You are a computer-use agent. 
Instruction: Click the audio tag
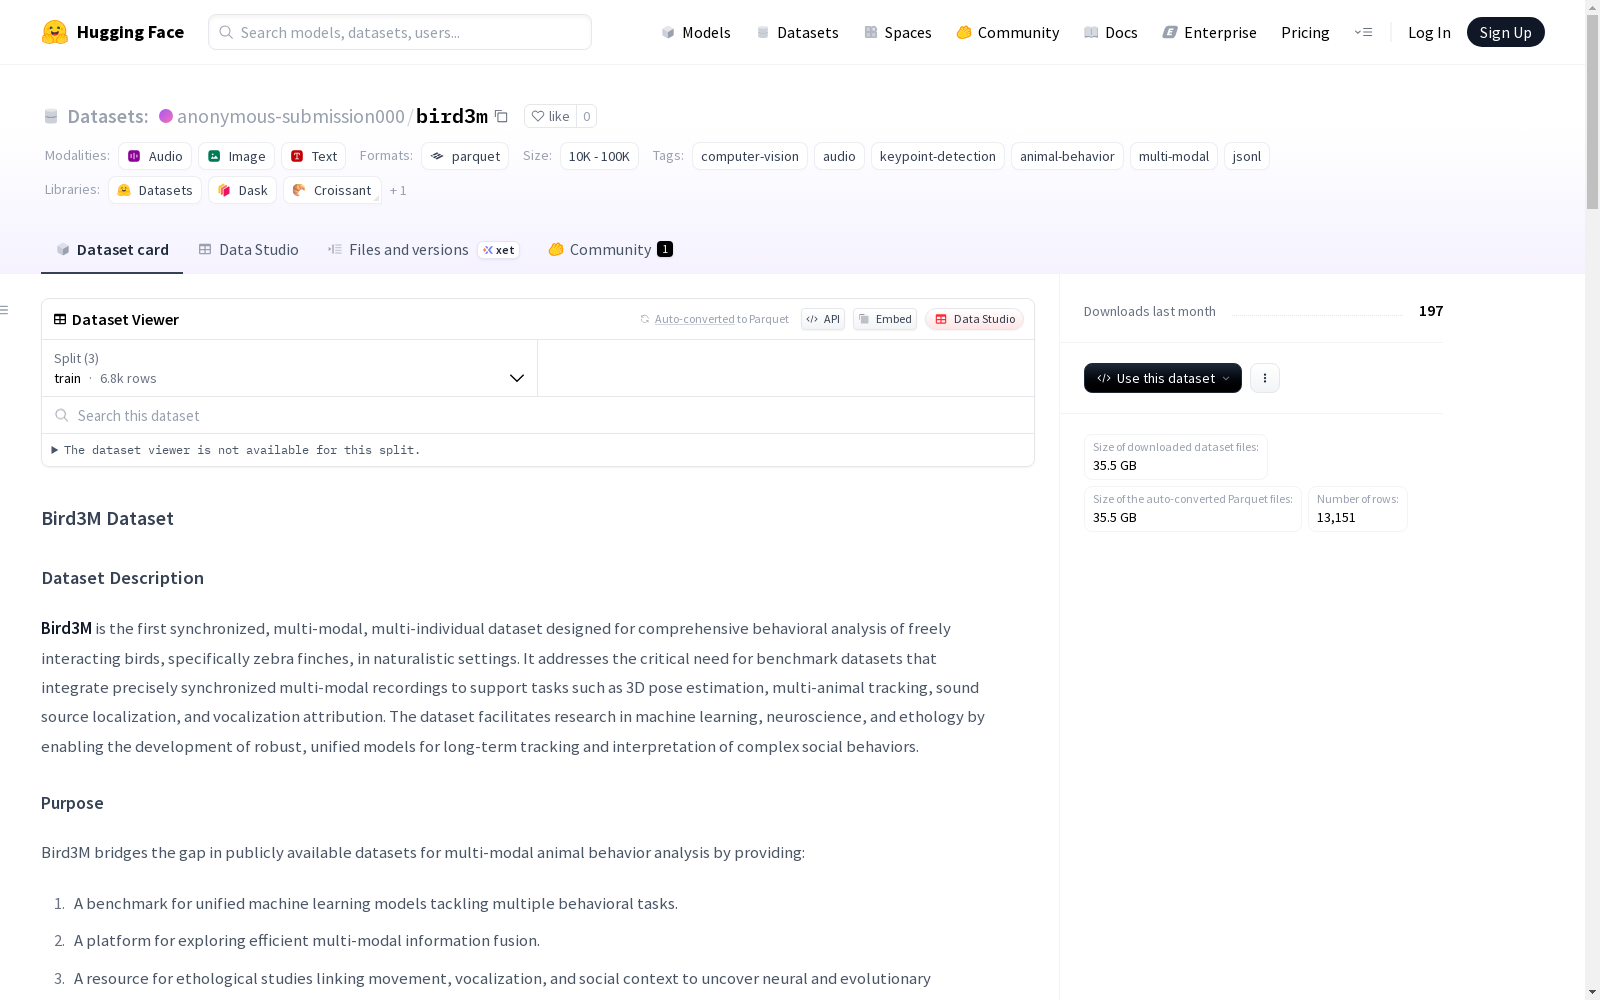[x=839, y=156]
